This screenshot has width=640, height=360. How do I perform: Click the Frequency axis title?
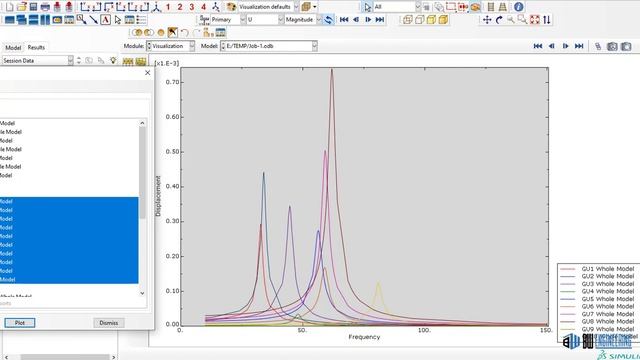tap(364, 337)
